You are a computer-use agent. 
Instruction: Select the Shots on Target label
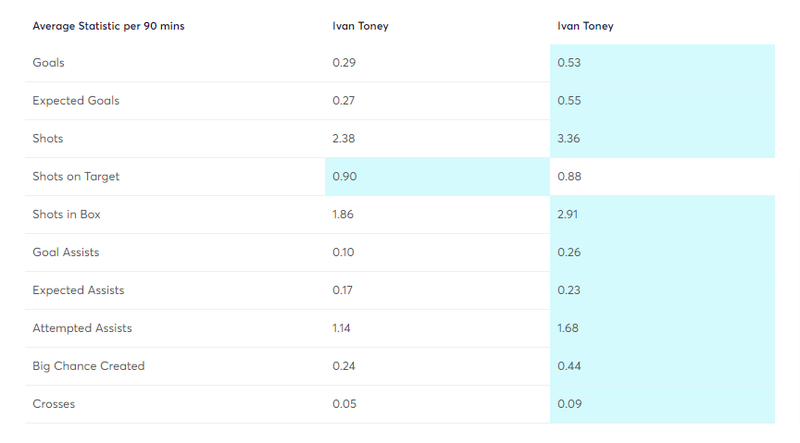(x=76, y=177)
